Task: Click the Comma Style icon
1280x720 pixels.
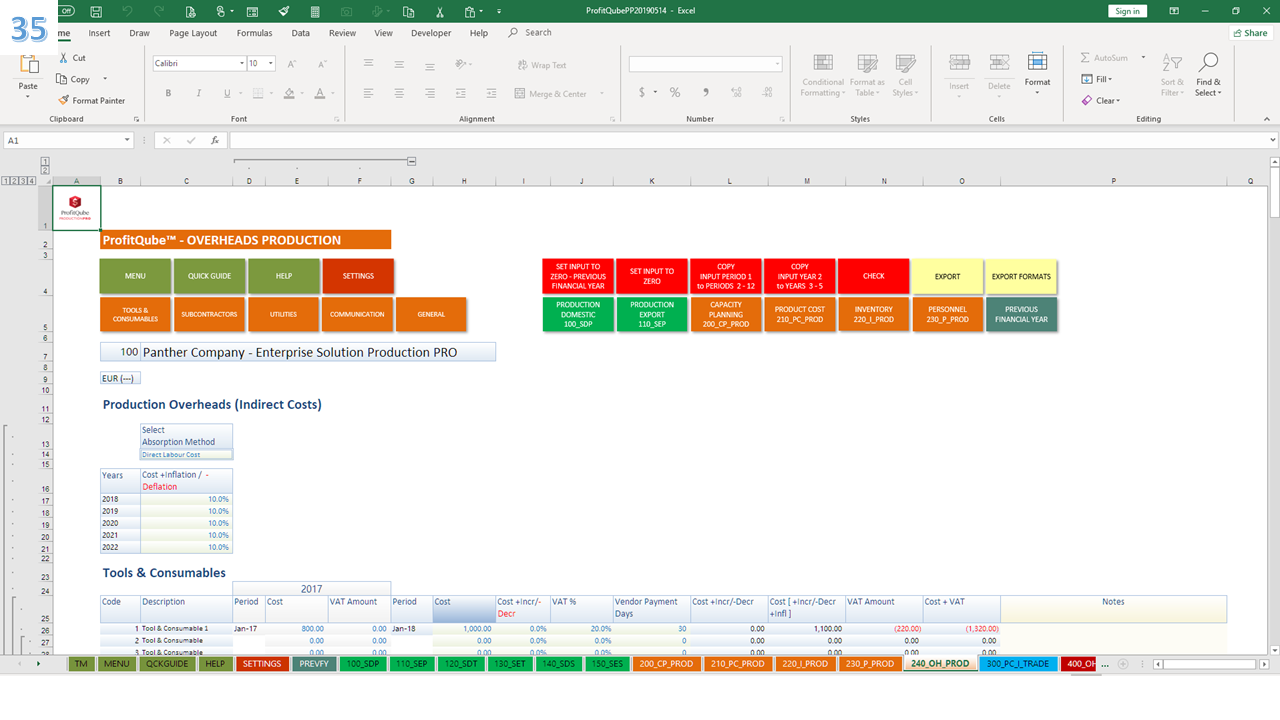Action: 705,92
